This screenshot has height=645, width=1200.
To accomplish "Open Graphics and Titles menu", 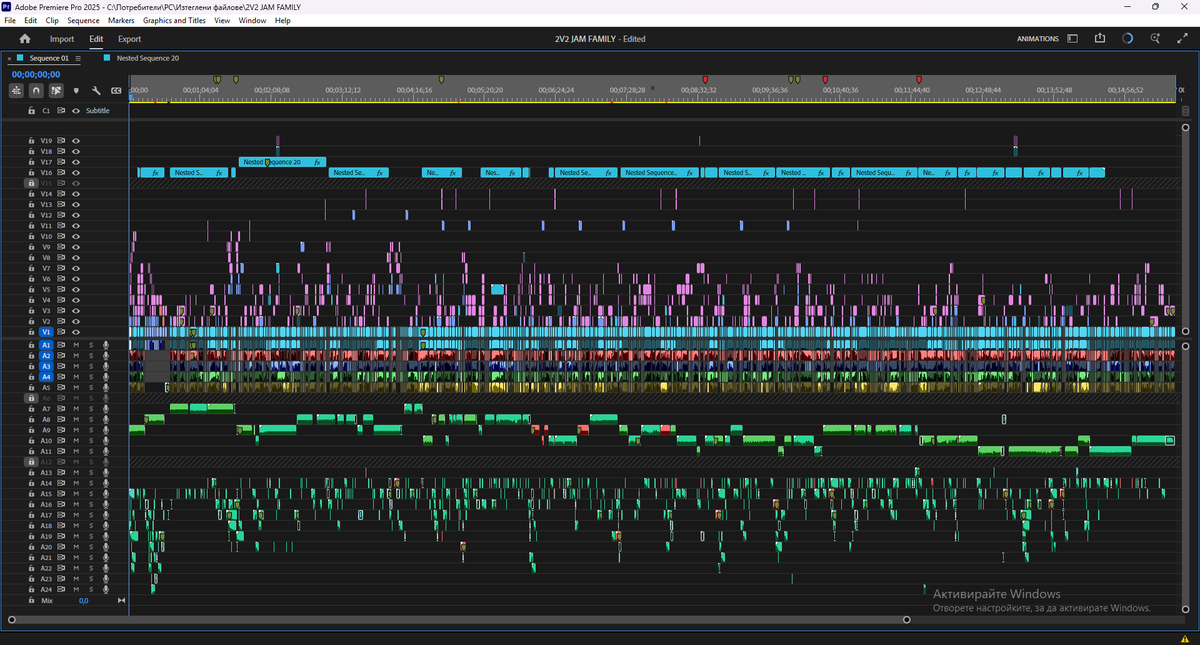I will click(174, 20).
